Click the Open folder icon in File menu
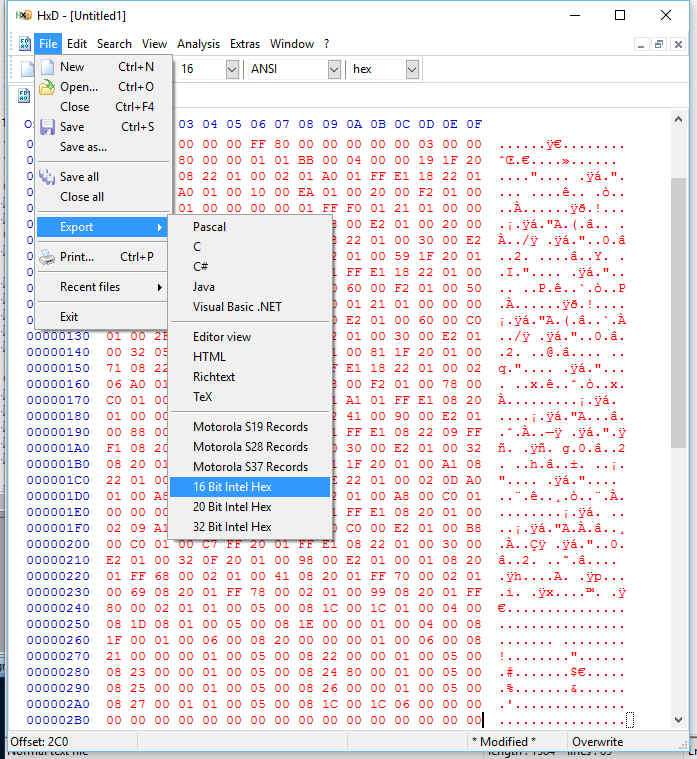Screen dimensions: 697x759 [47, 87]
